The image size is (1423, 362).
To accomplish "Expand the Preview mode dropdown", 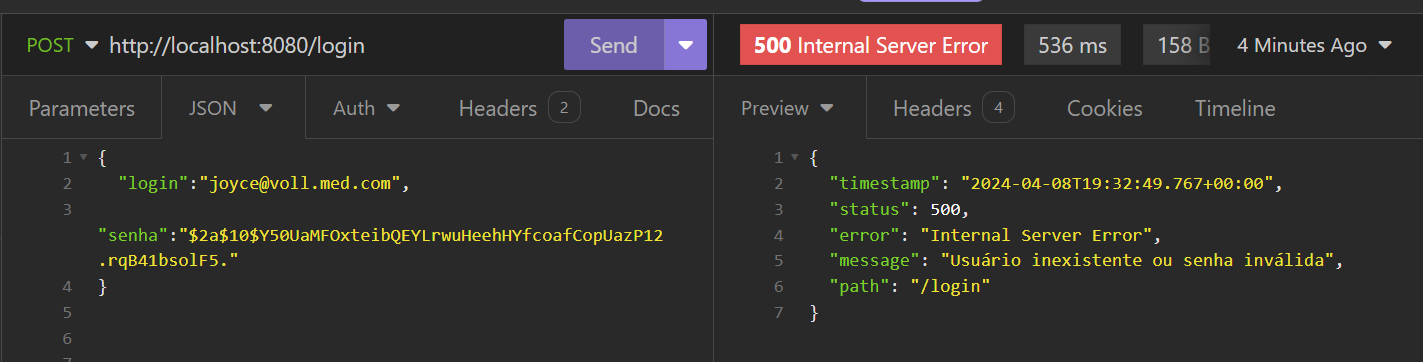I will pyautogui.click(x=788, y=108).
